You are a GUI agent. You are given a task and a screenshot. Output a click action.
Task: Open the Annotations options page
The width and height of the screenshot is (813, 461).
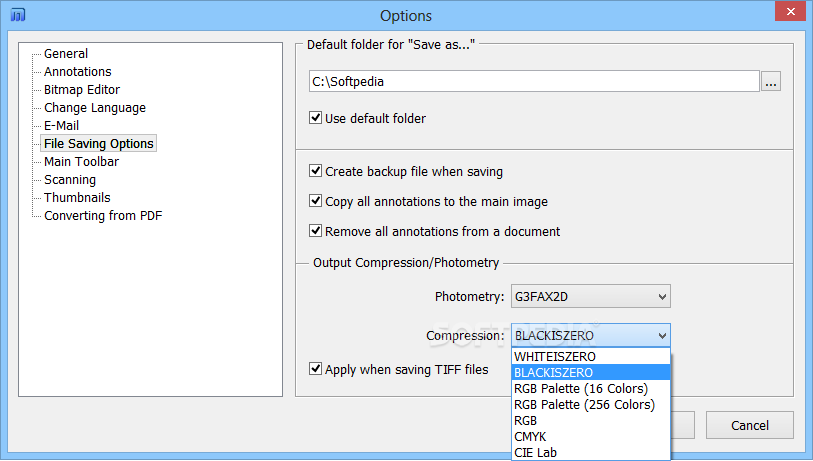click(x=78, y=72)
